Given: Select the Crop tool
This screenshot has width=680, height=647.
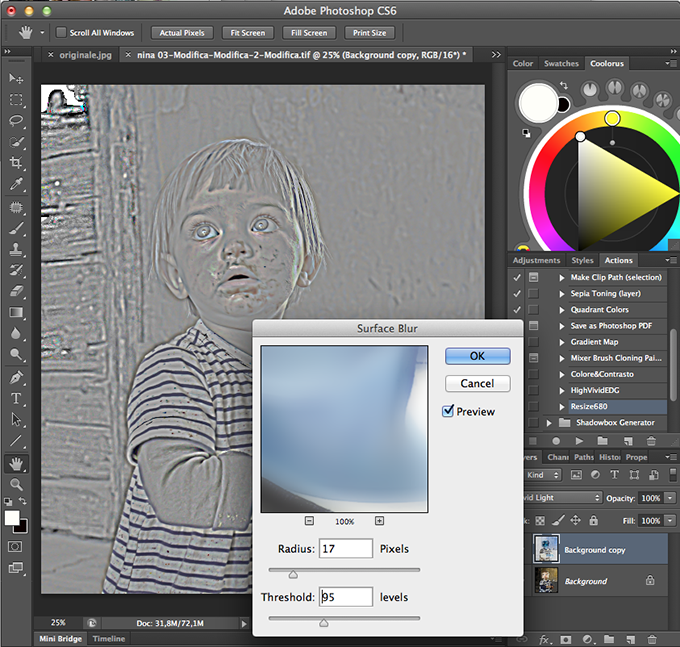Looking at the screenshot, I should tap(16, 163).
